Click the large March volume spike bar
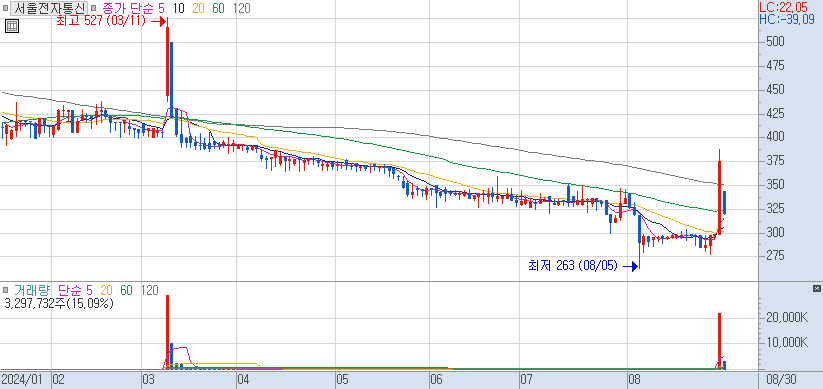 [x=167, y=332]
